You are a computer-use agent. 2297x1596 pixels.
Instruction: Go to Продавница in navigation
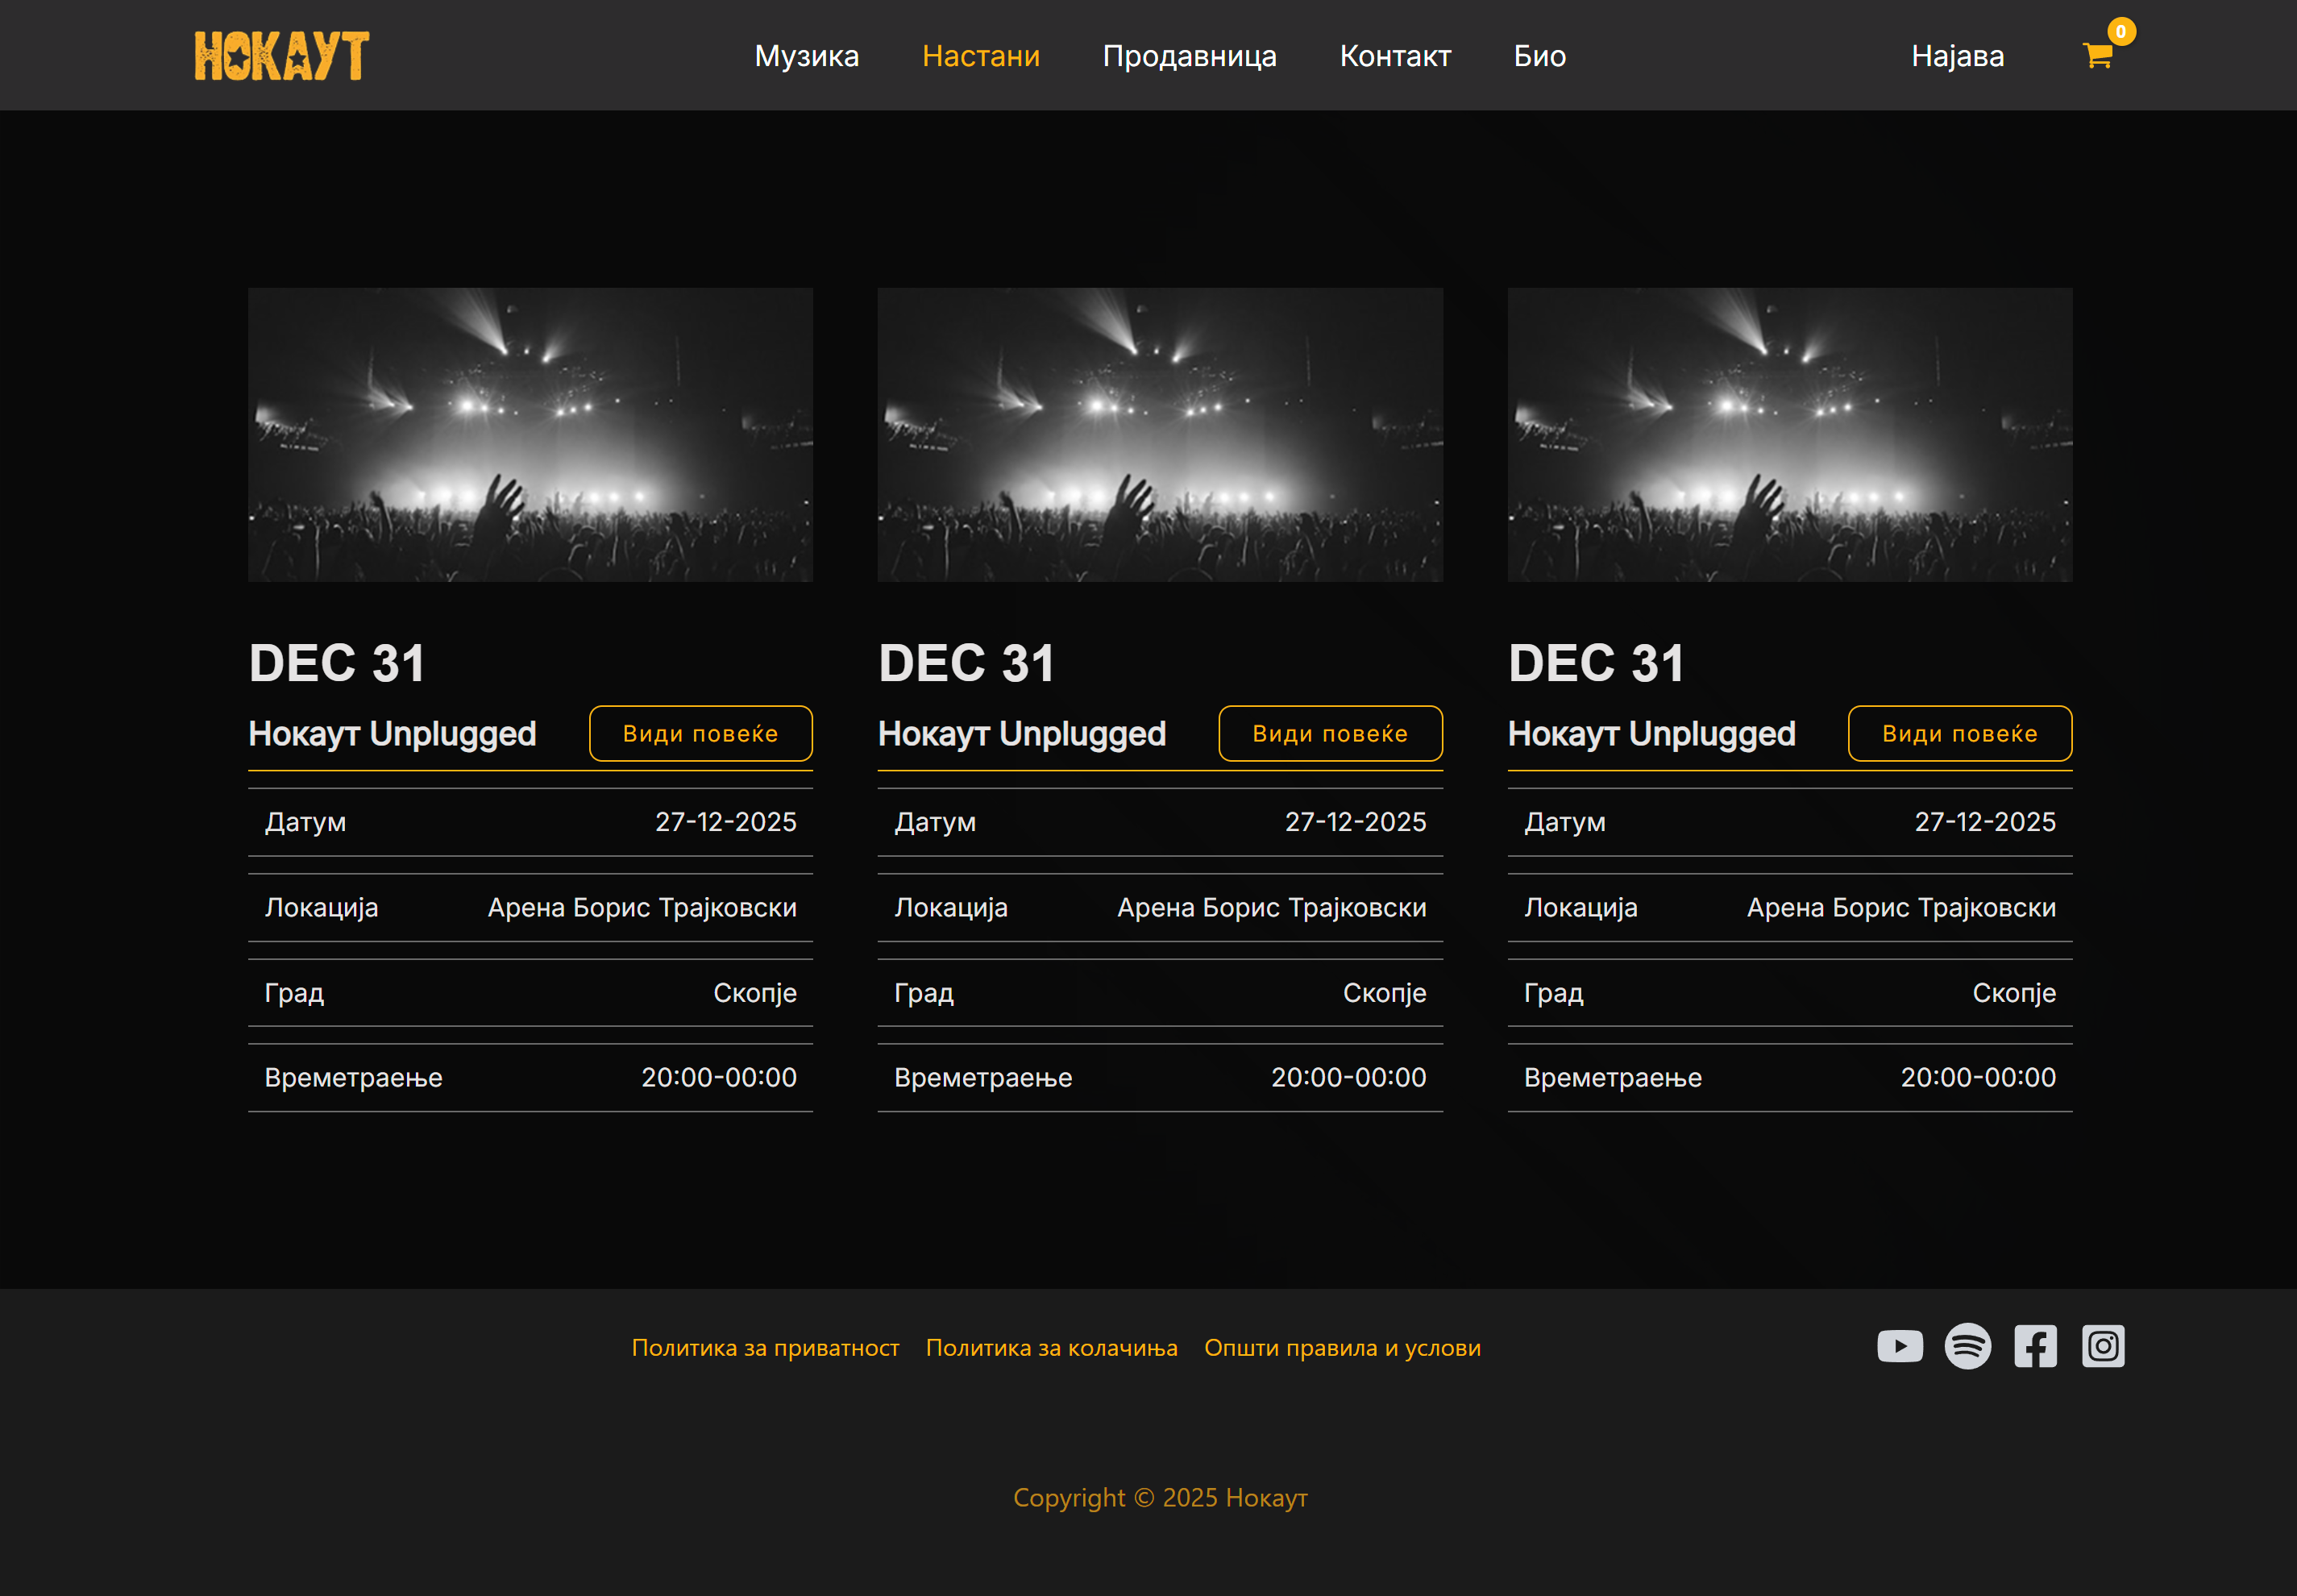point(1189,56)
